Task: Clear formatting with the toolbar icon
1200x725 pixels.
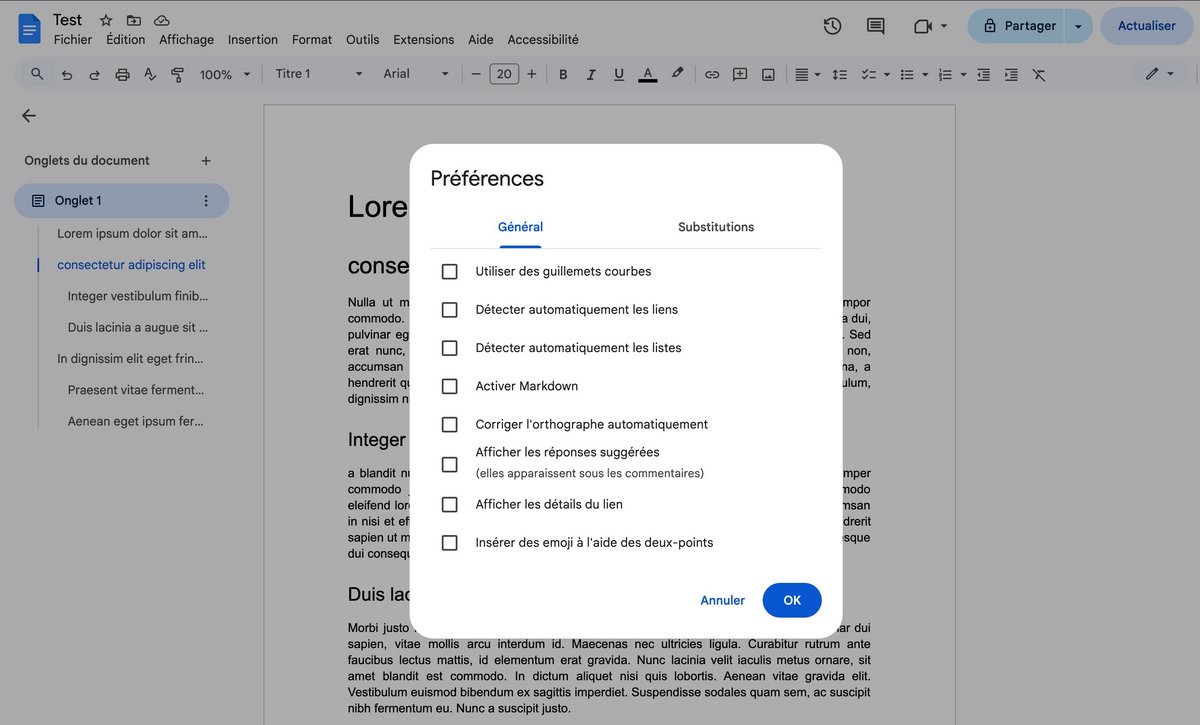Action: click(x=1038, y=73)
